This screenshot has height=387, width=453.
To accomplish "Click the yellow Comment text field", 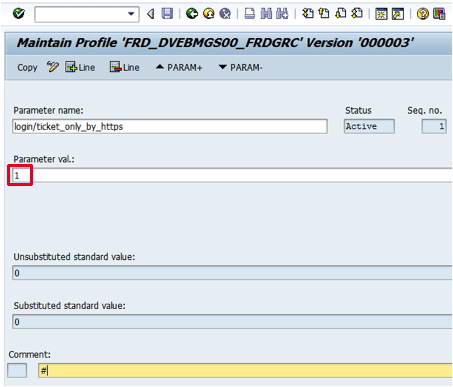I will point(245,370).
